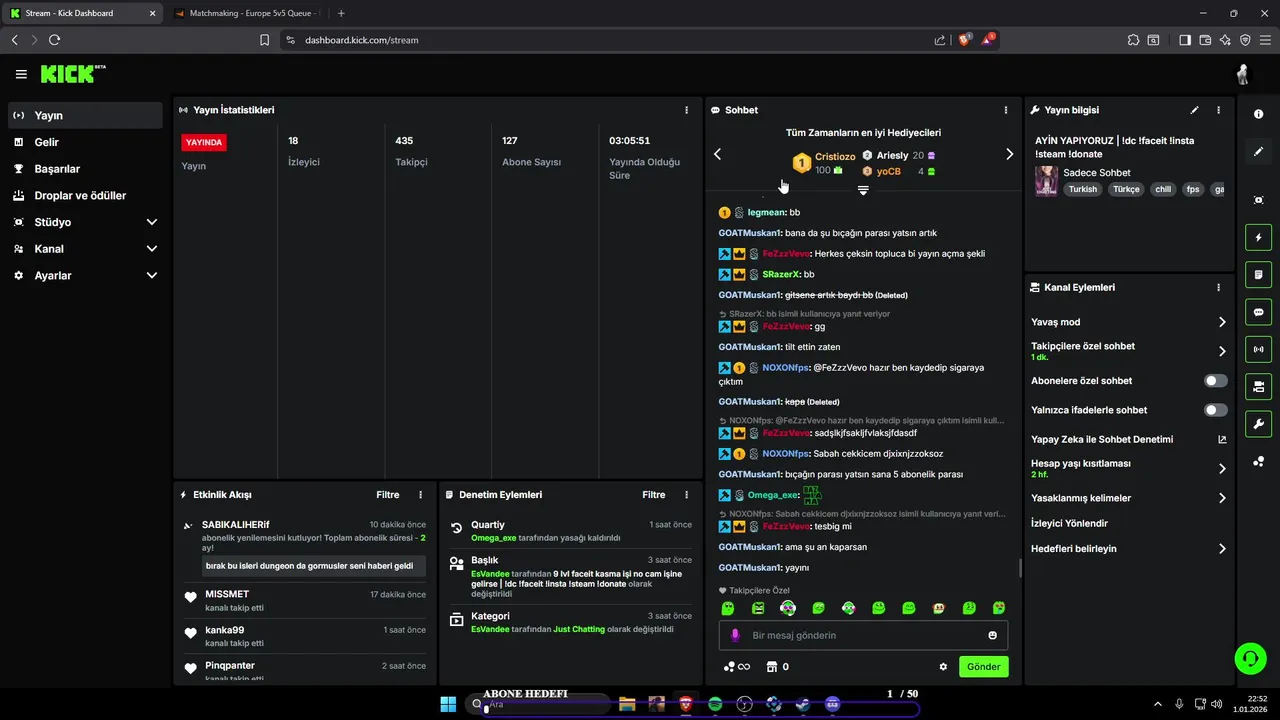Viewport: 1280px width, 720px height.
Task: Collapse the top gifters leaderboard arrow
Action: [x=863, y=190]
